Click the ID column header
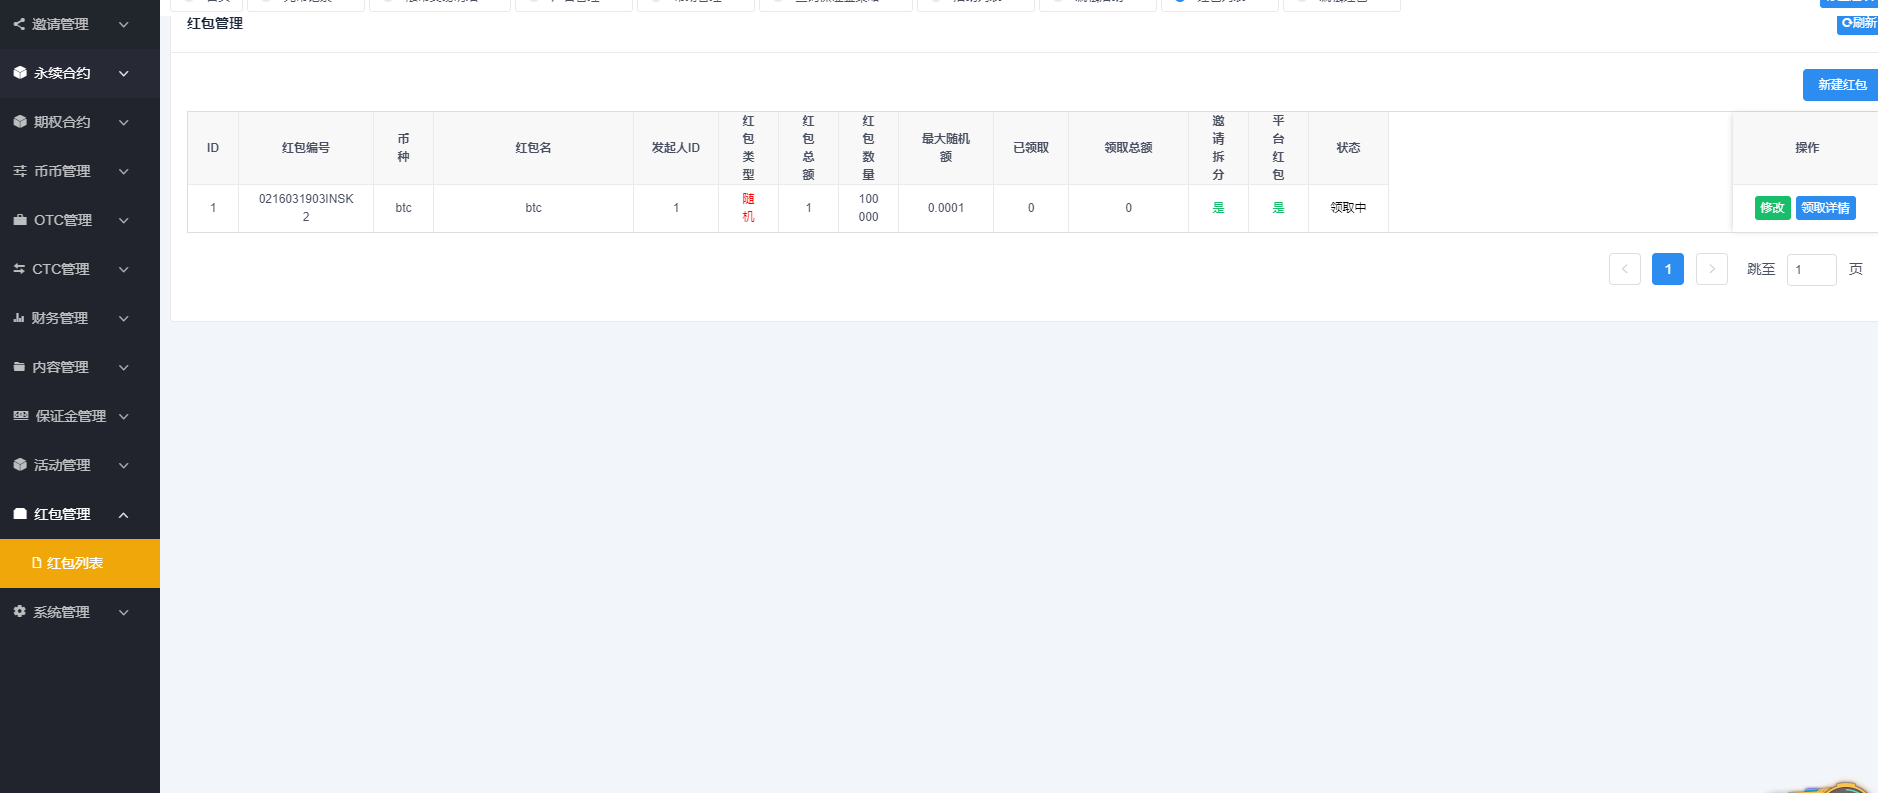 tap(213, 148)
